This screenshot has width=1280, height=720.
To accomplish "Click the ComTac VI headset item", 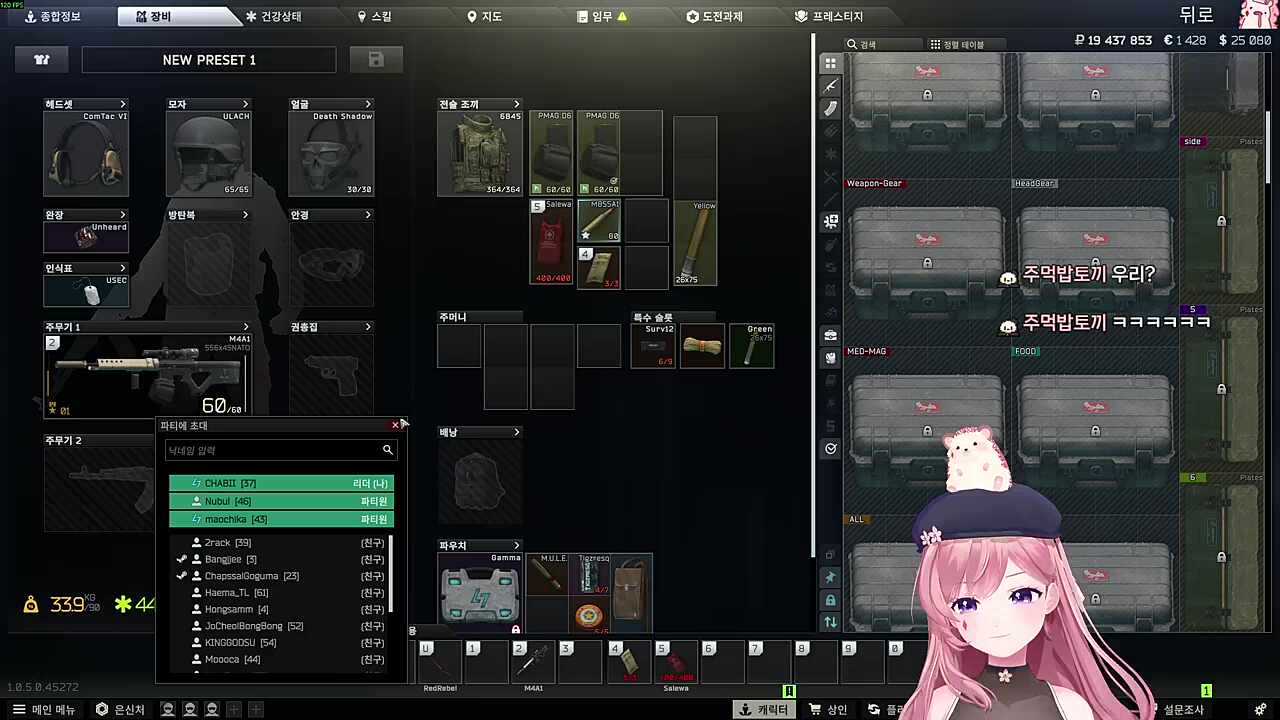I will click(x=86, y=153).
